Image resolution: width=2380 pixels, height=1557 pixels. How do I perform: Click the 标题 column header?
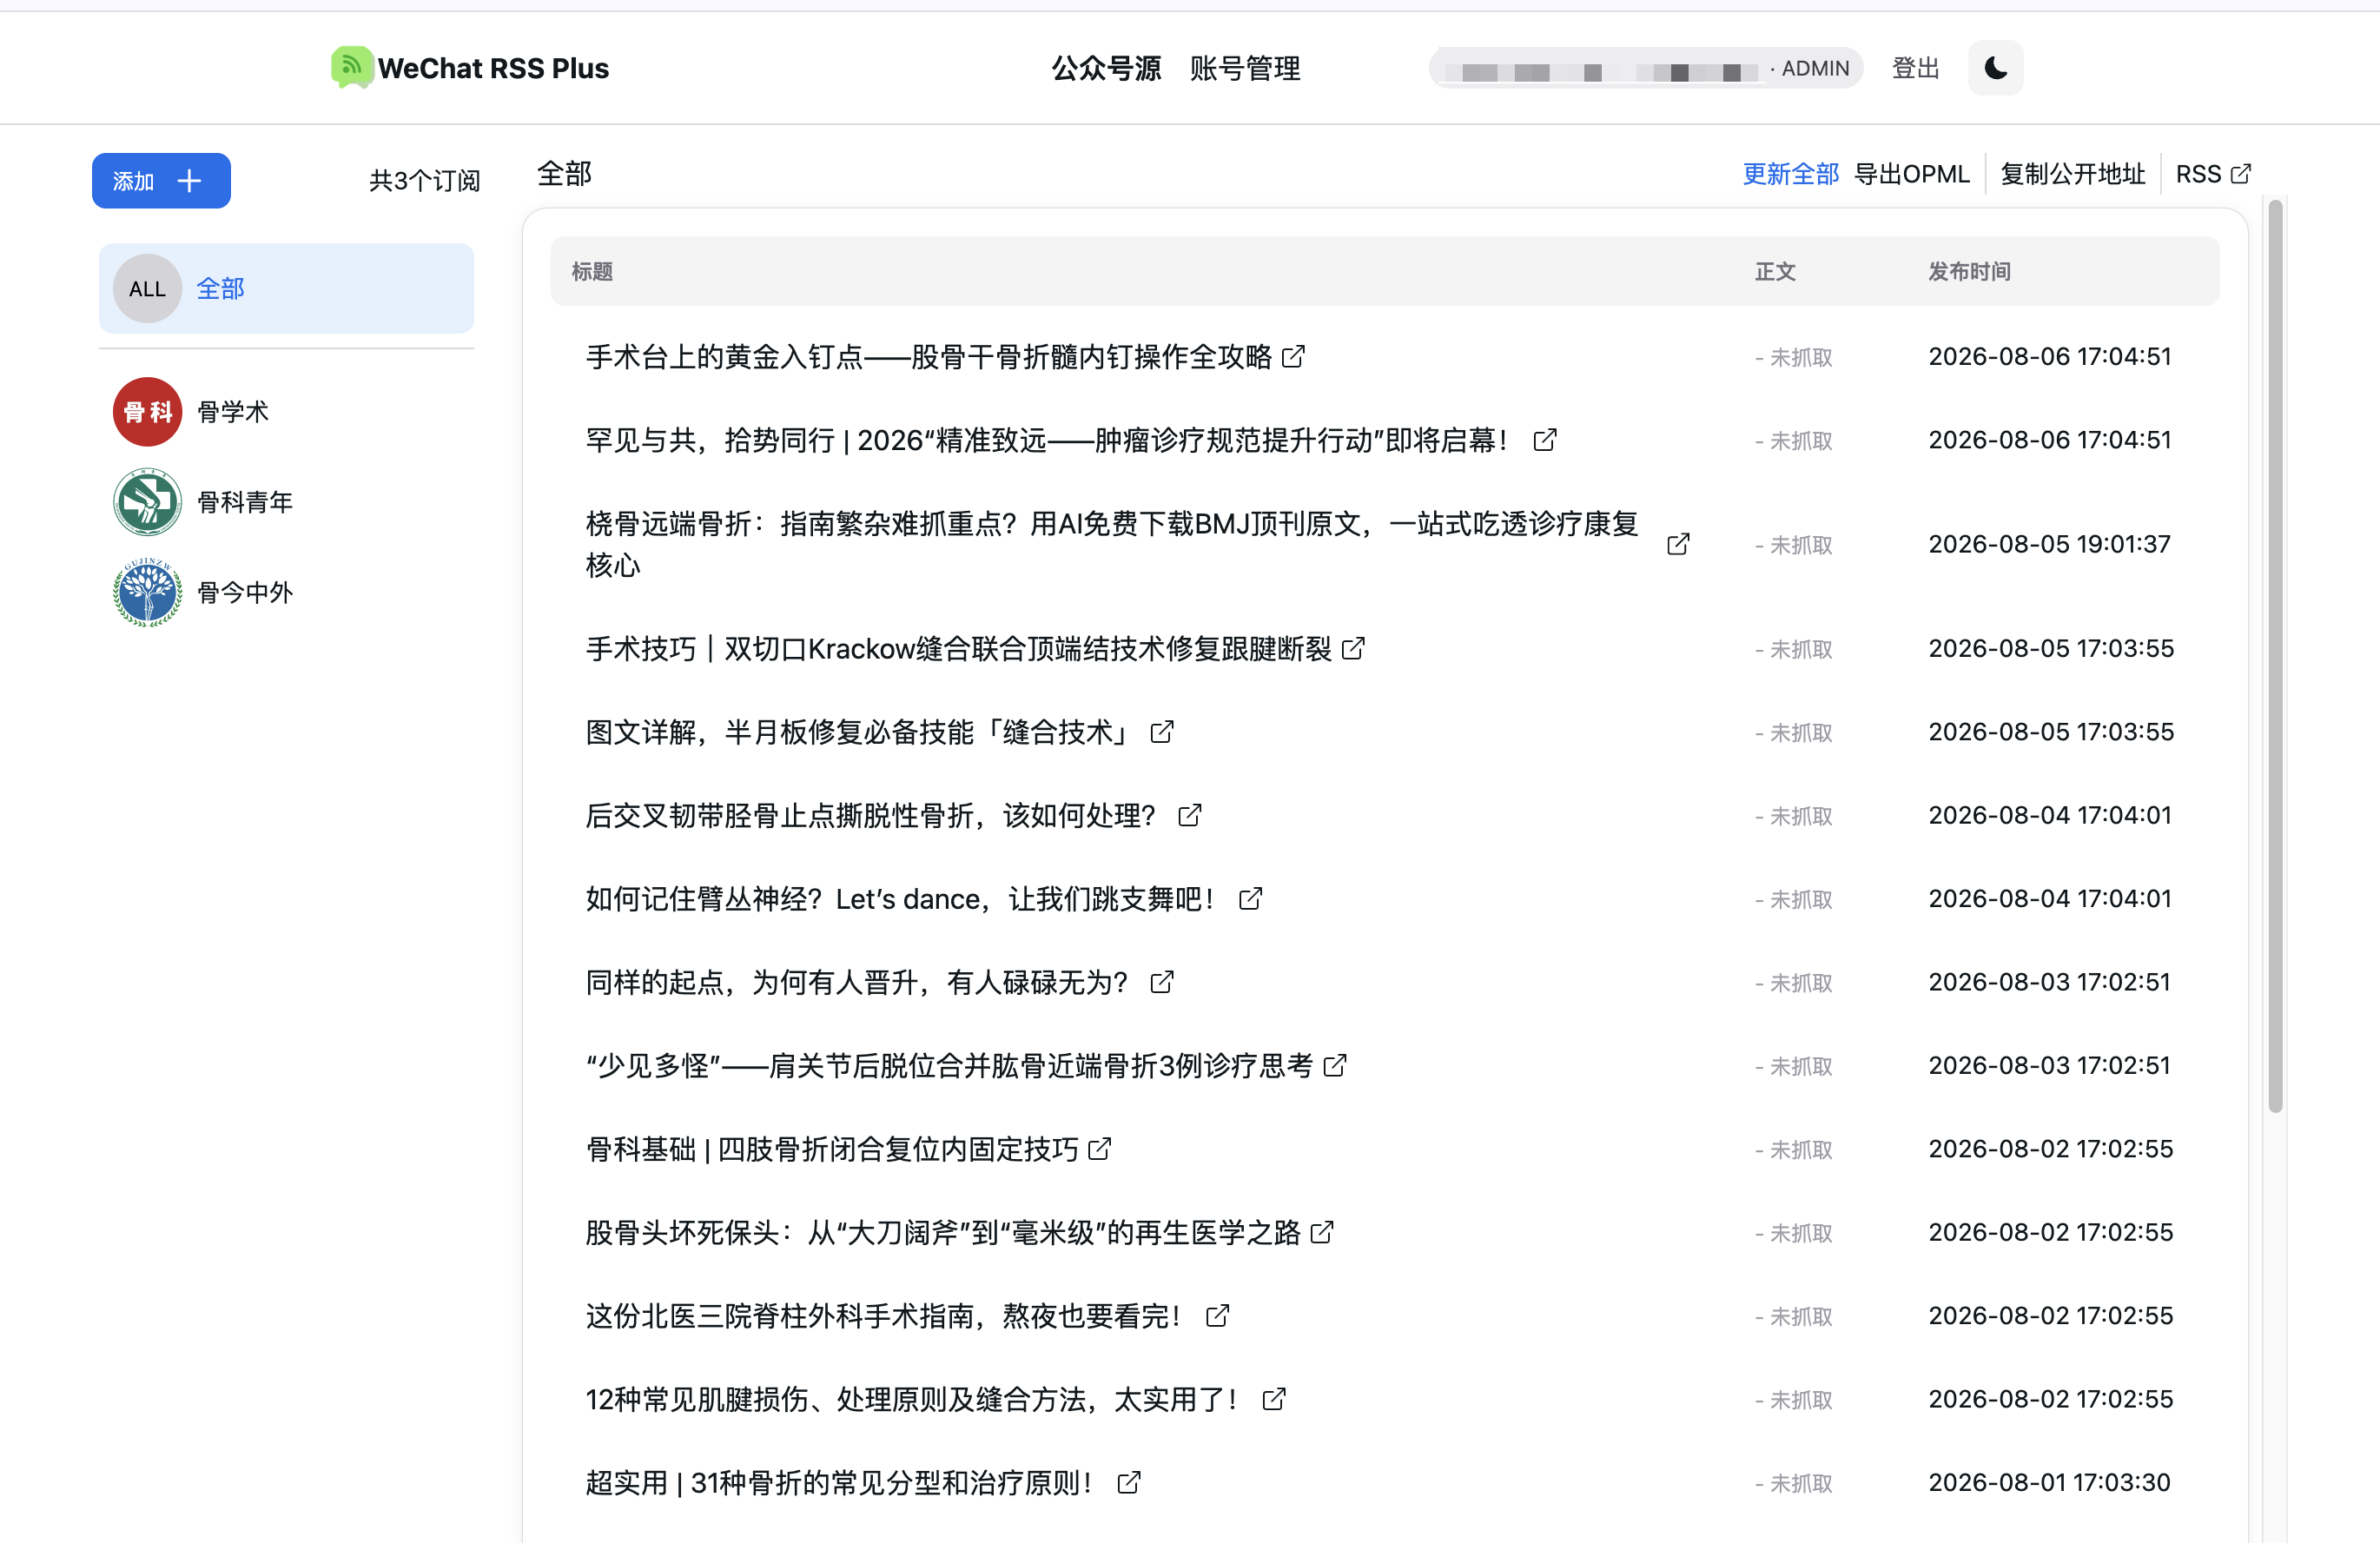pos(592,272)
